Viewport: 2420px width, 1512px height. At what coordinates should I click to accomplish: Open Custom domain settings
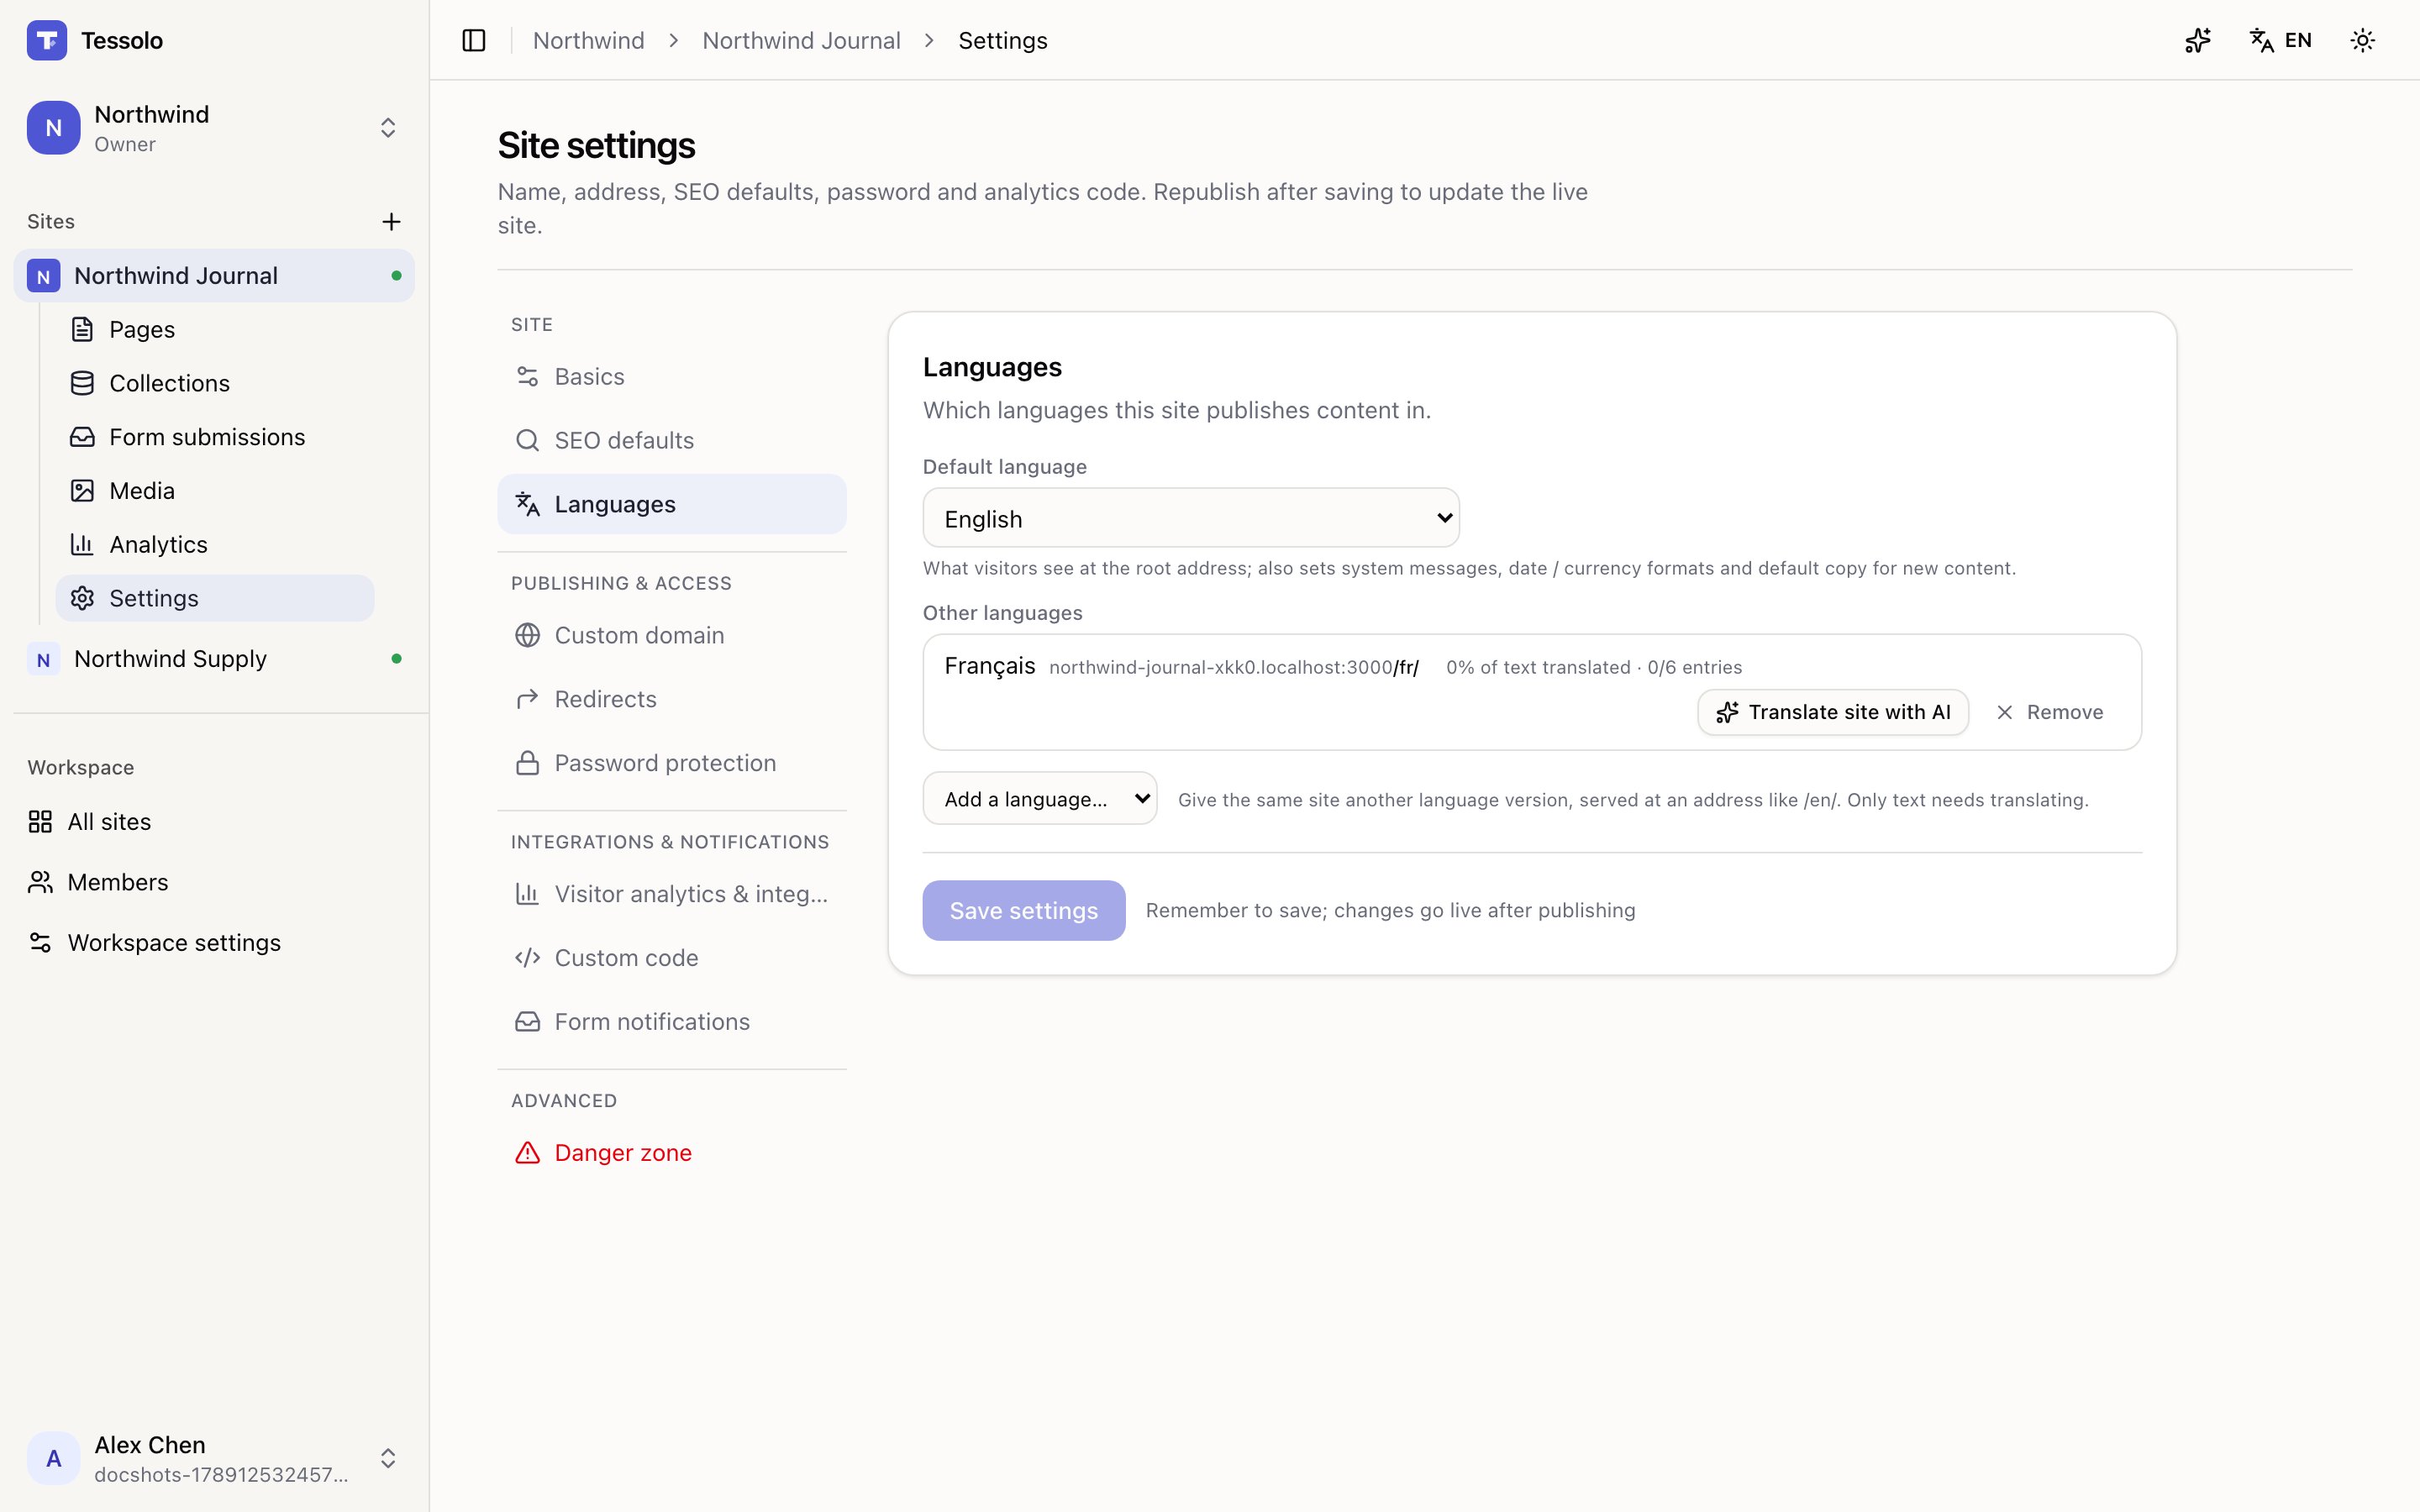672,636
